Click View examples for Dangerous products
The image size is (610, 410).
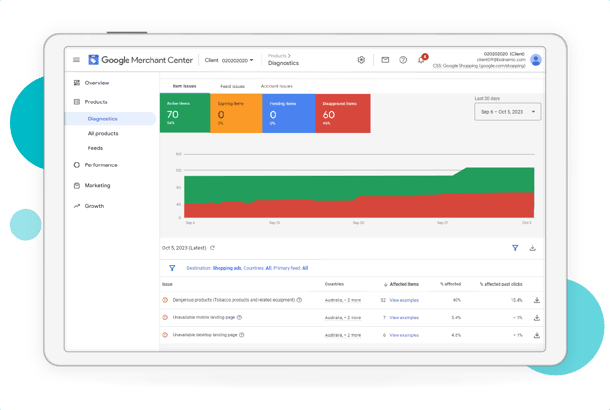404,300
